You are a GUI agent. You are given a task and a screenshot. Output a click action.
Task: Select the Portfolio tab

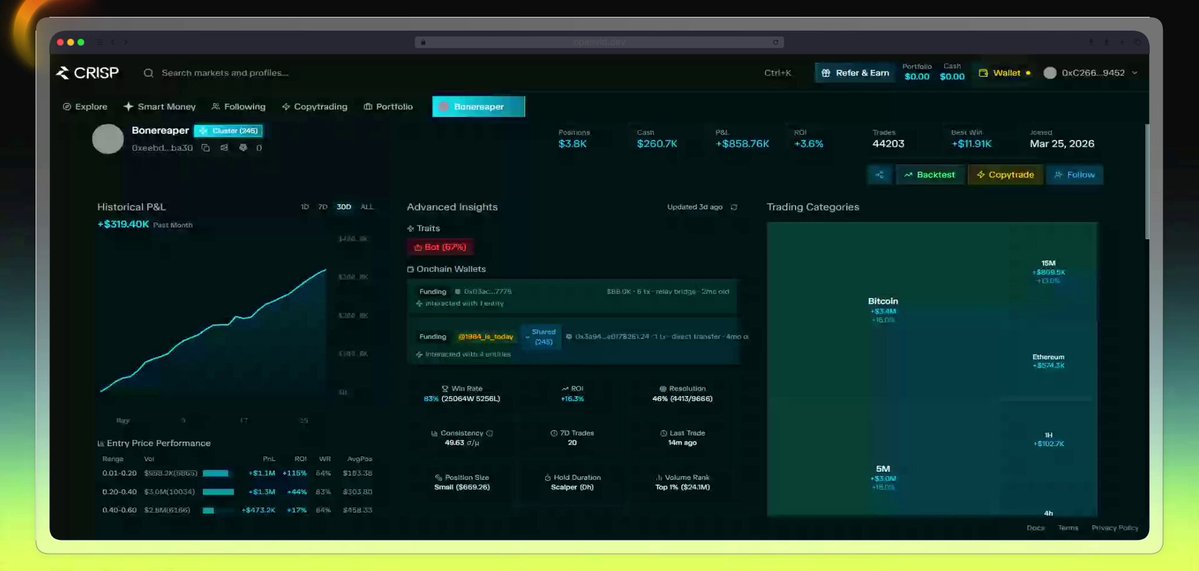388,107
